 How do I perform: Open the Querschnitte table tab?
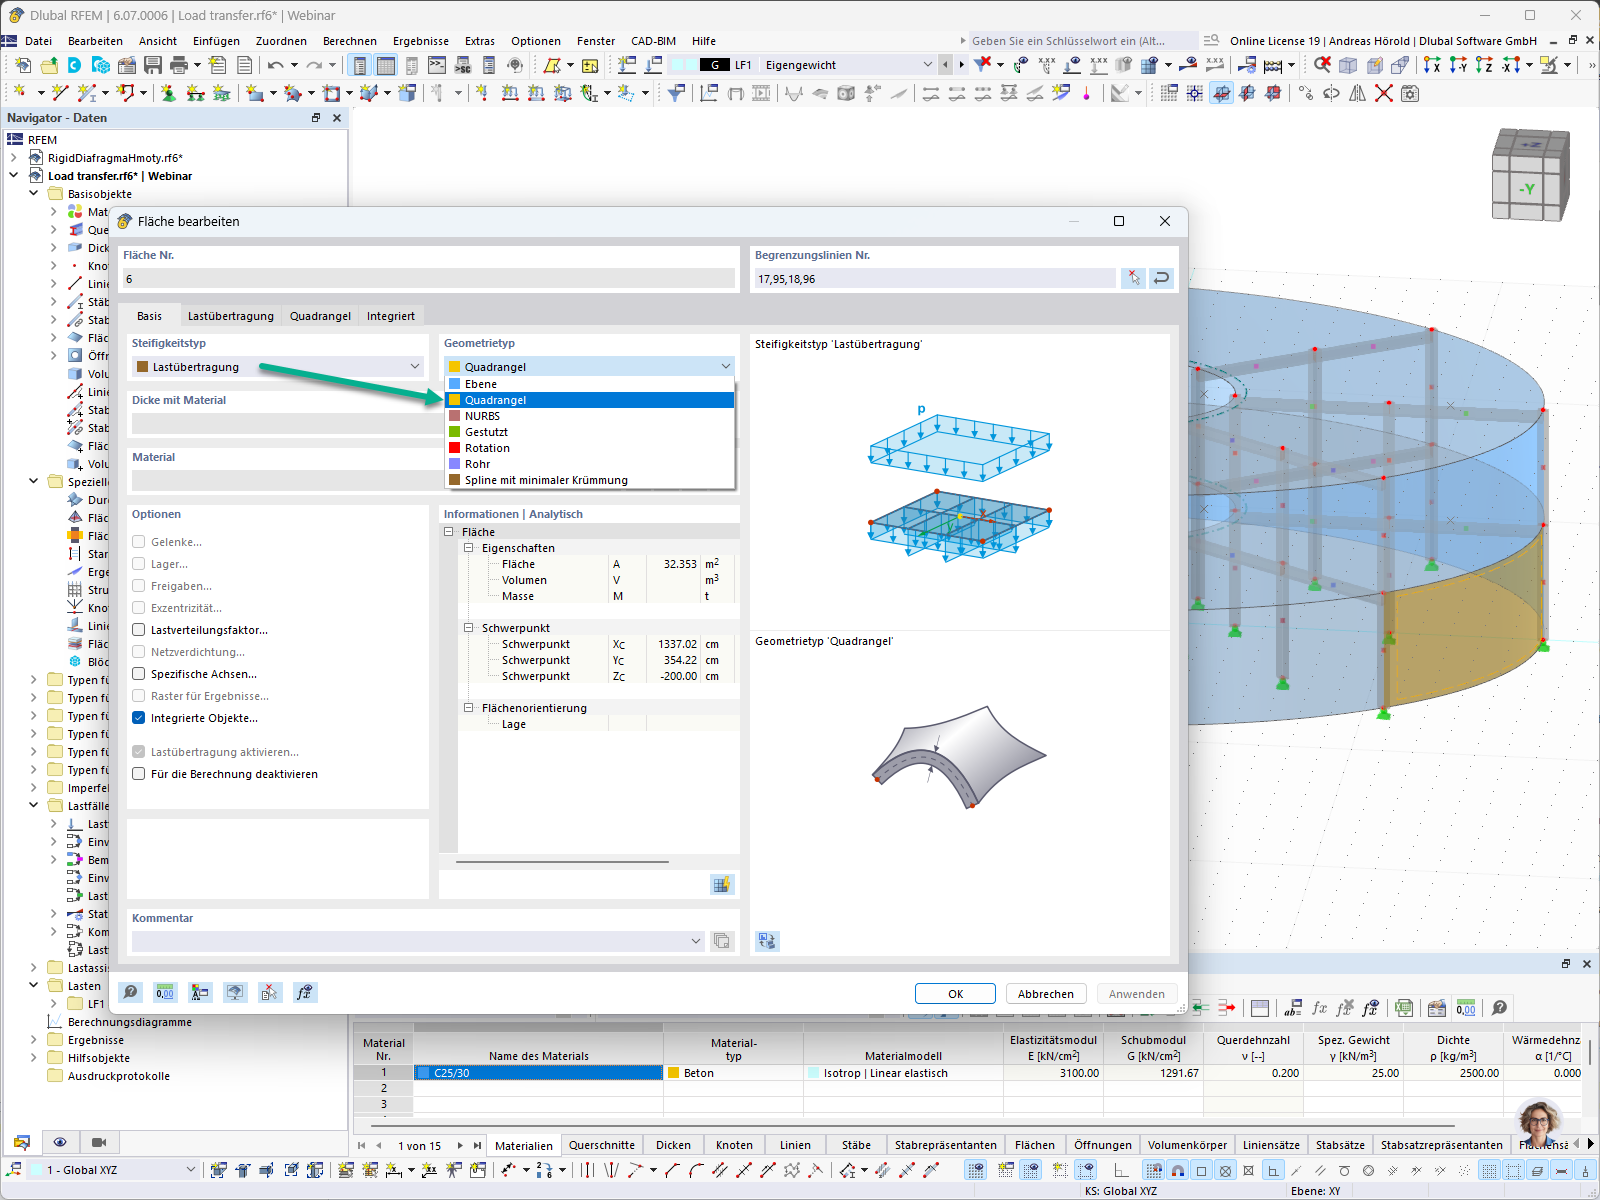click(x=601, y=1145)
